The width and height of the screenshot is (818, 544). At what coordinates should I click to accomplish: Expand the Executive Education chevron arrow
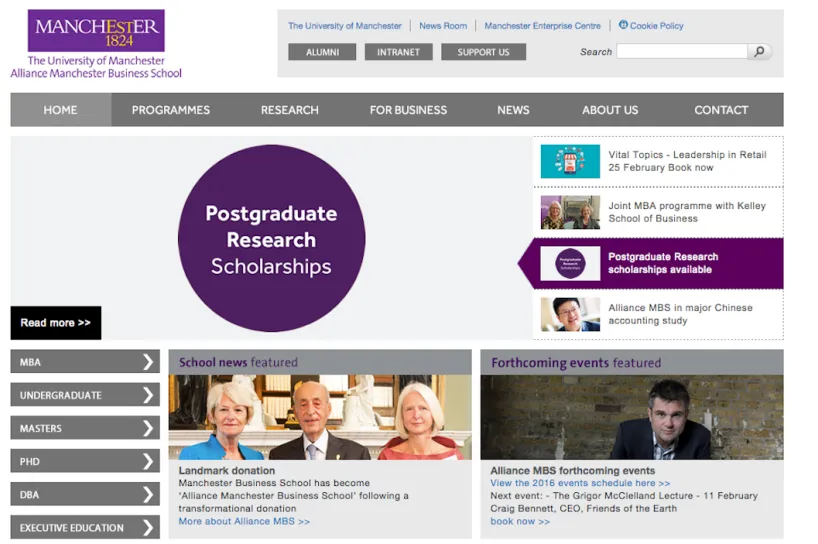coord(148,527)
